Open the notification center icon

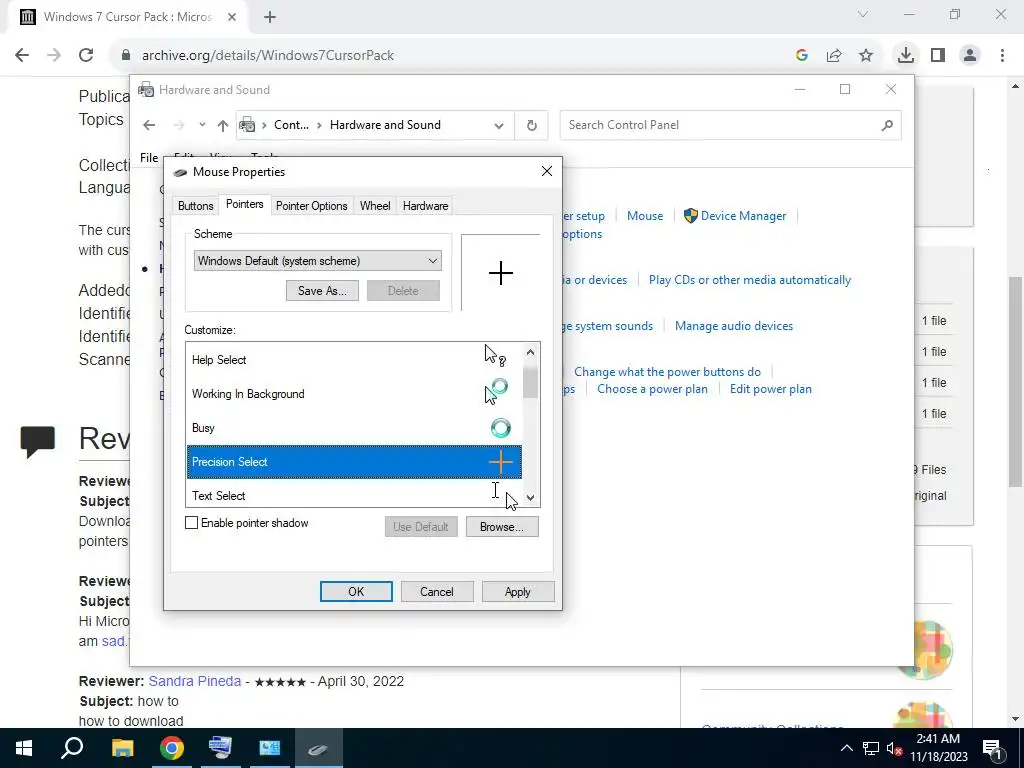993,748
